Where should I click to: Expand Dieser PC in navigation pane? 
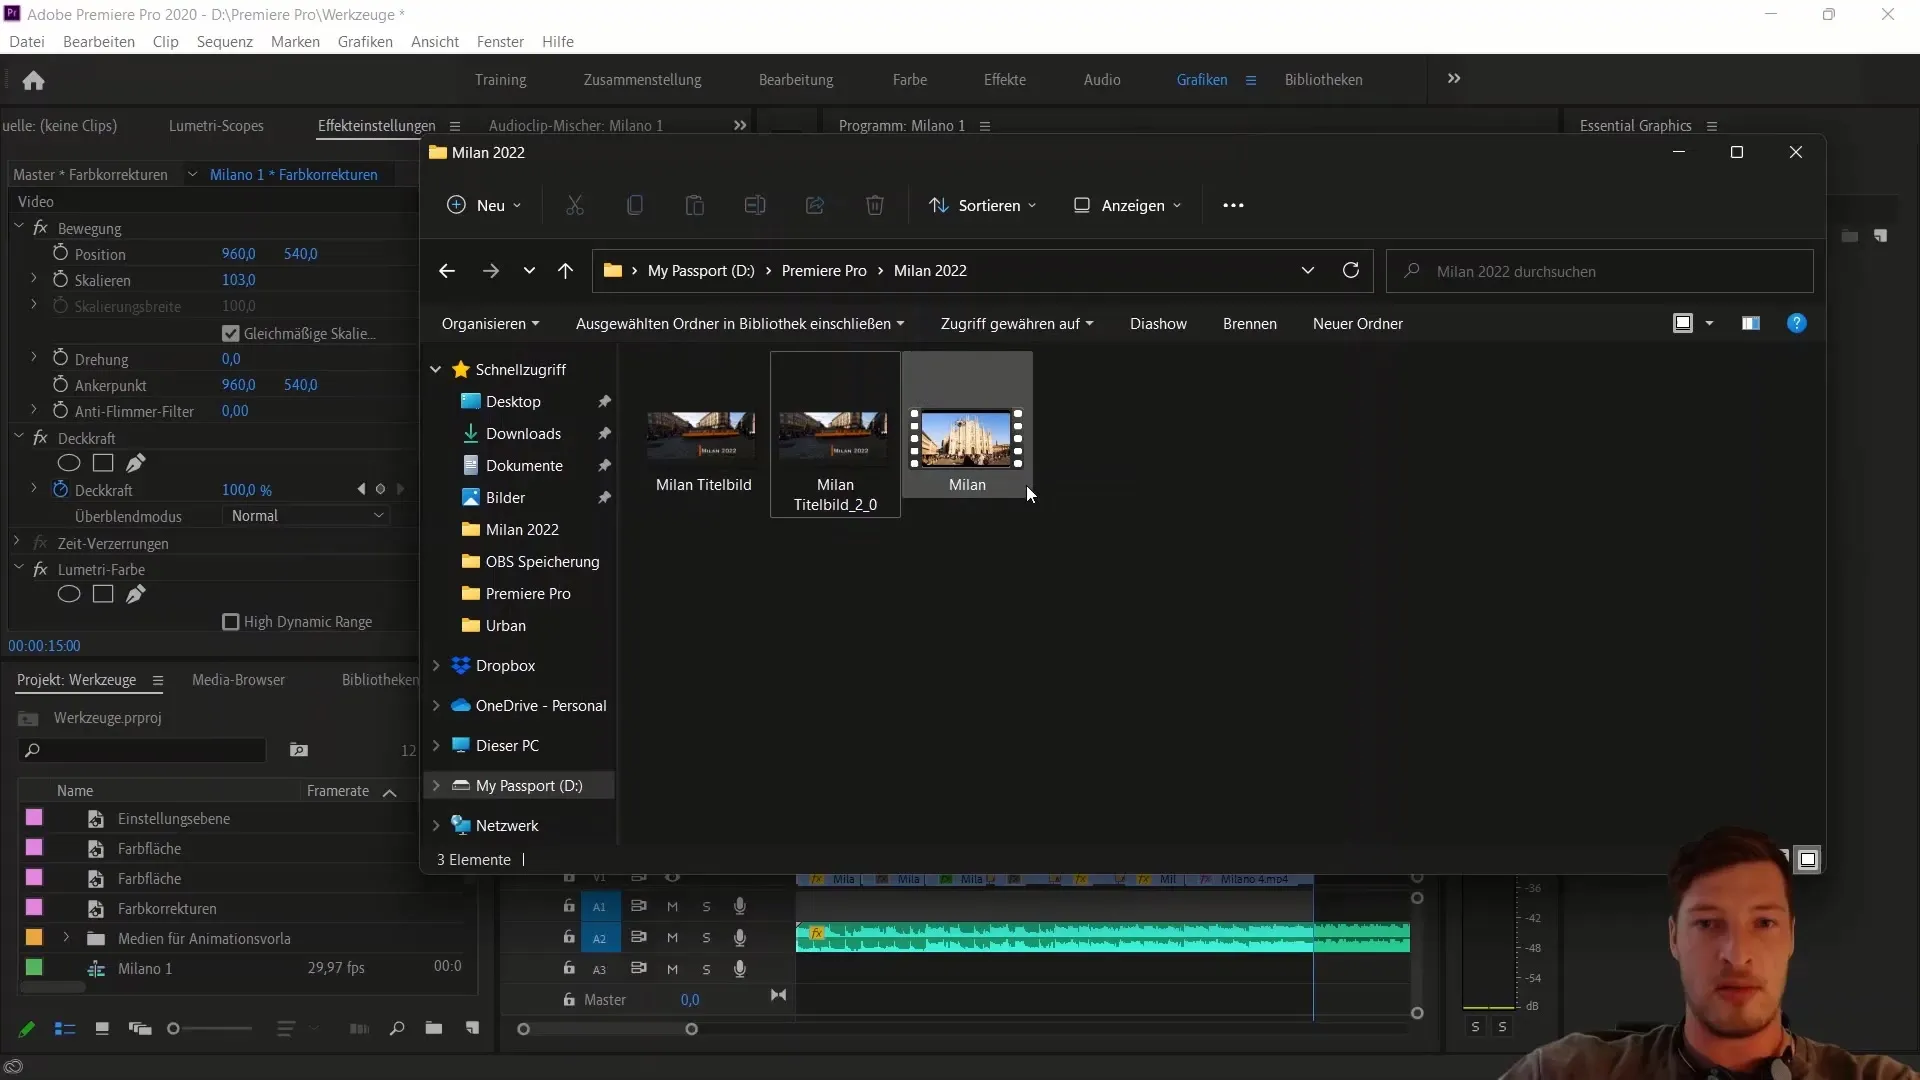coord(436,746)
